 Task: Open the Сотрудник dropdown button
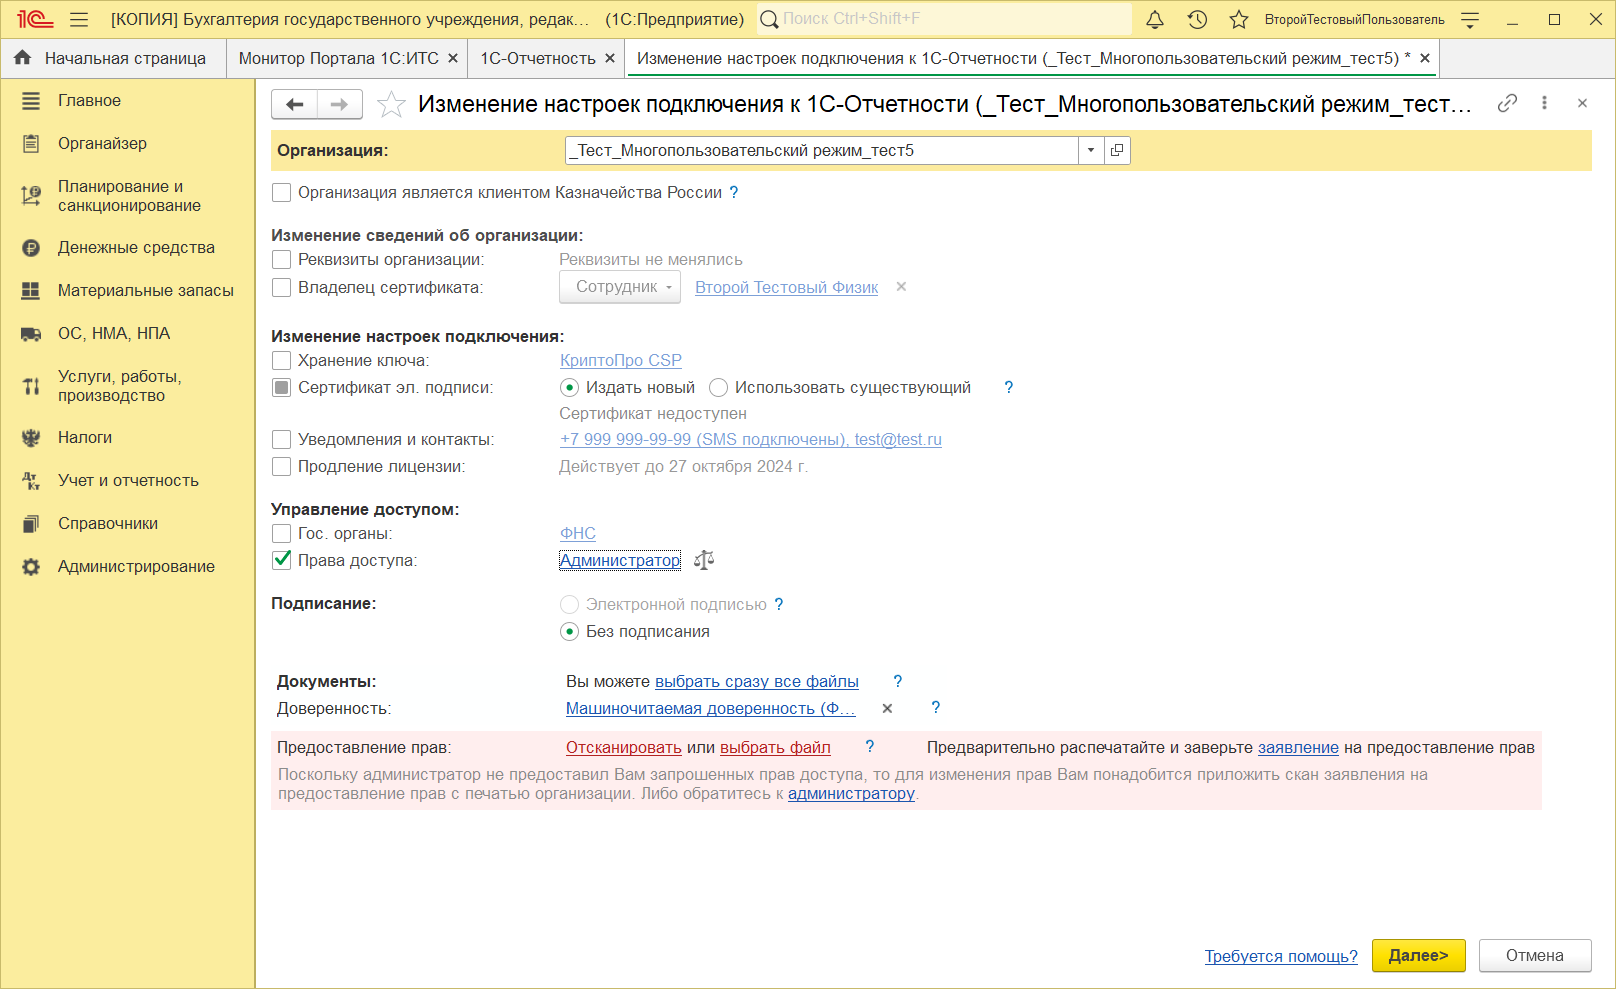tap(620, 287)
